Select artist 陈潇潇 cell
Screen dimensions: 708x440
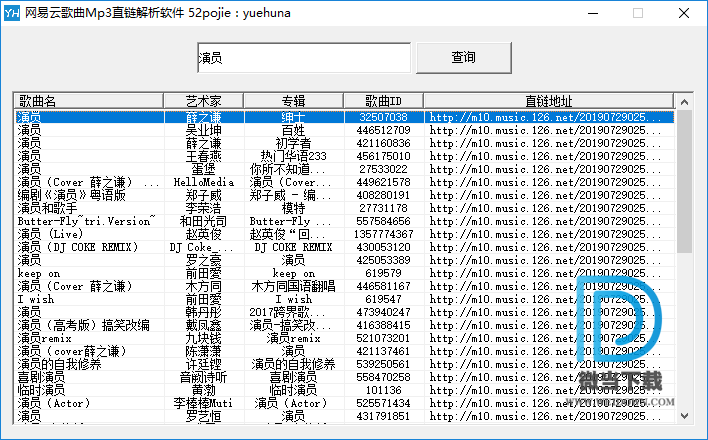(x=204, y=351)
